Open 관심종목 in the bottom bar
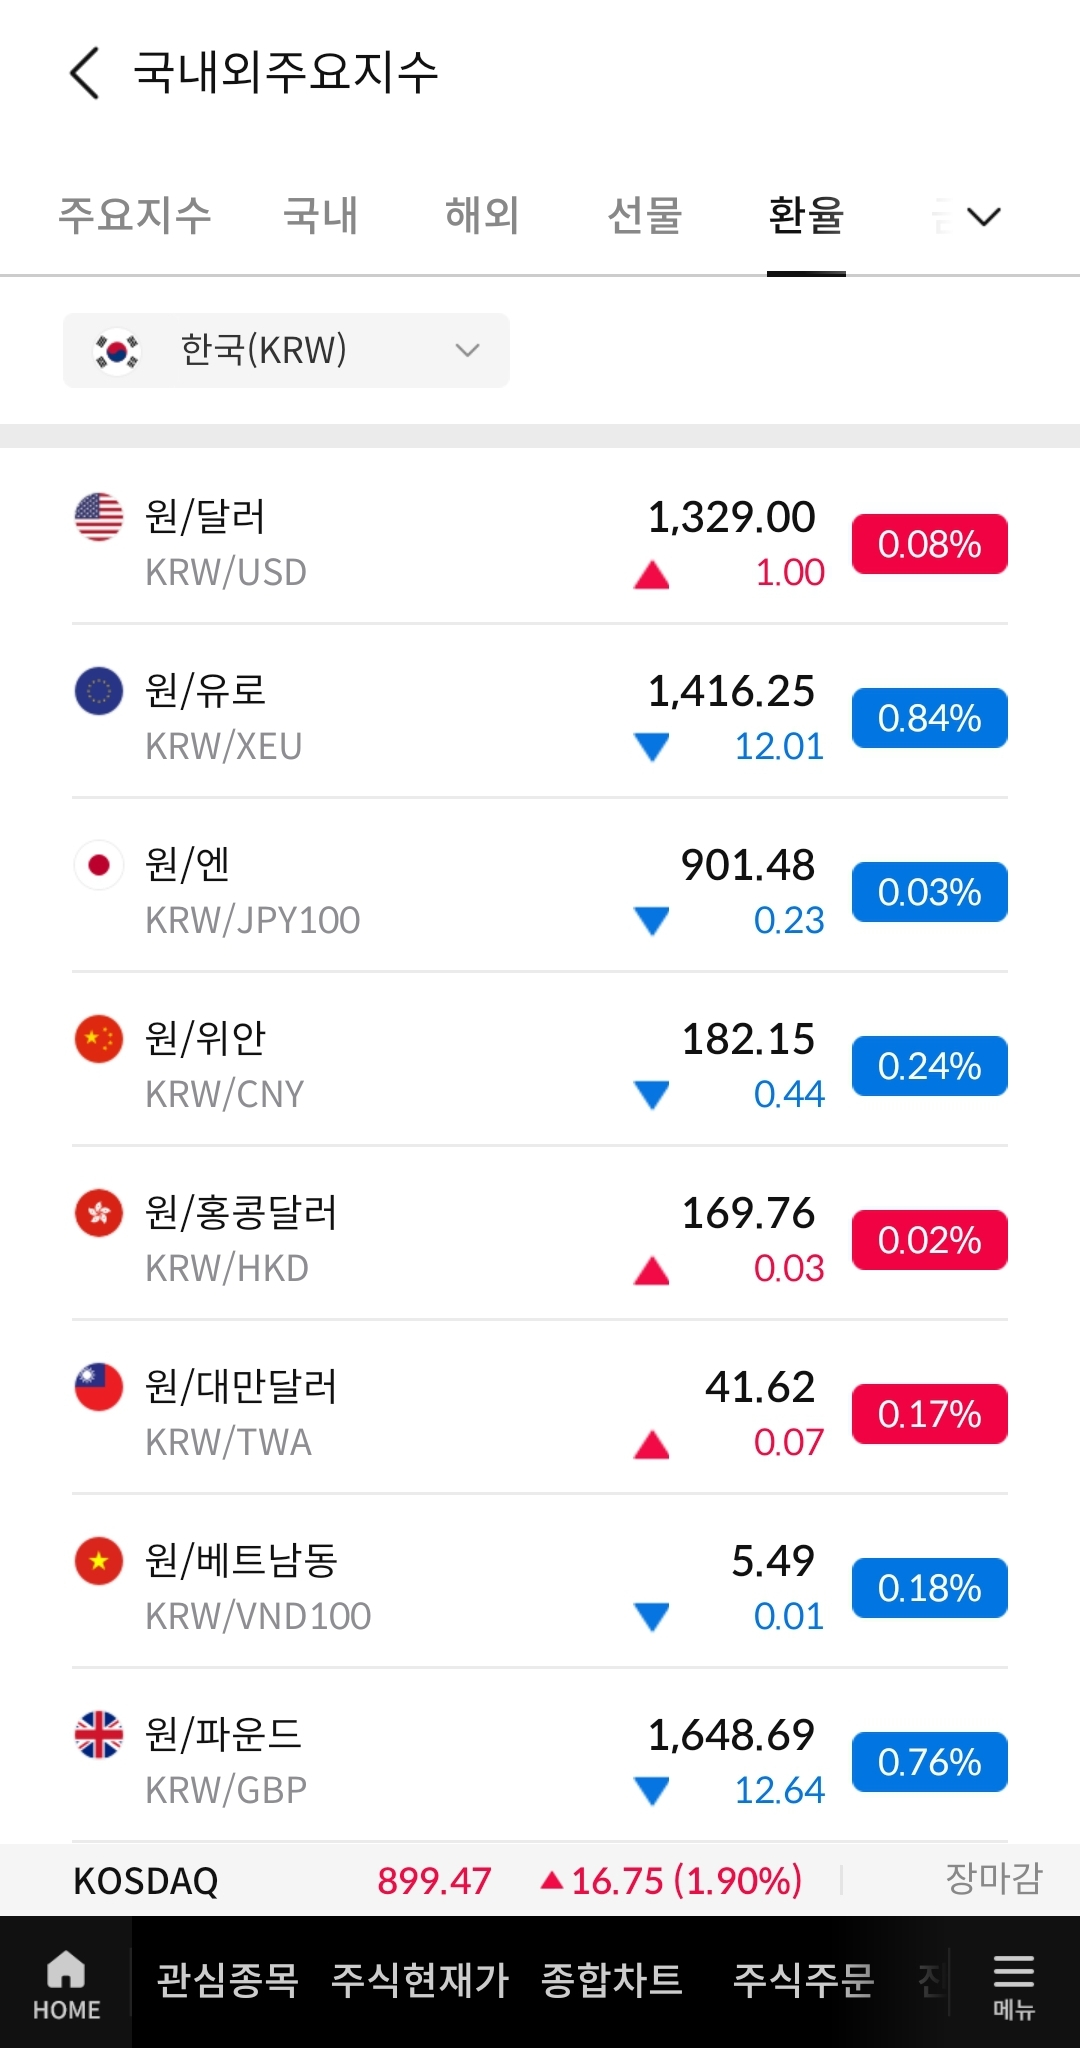1080x2048 pixels. [228, 1981]
